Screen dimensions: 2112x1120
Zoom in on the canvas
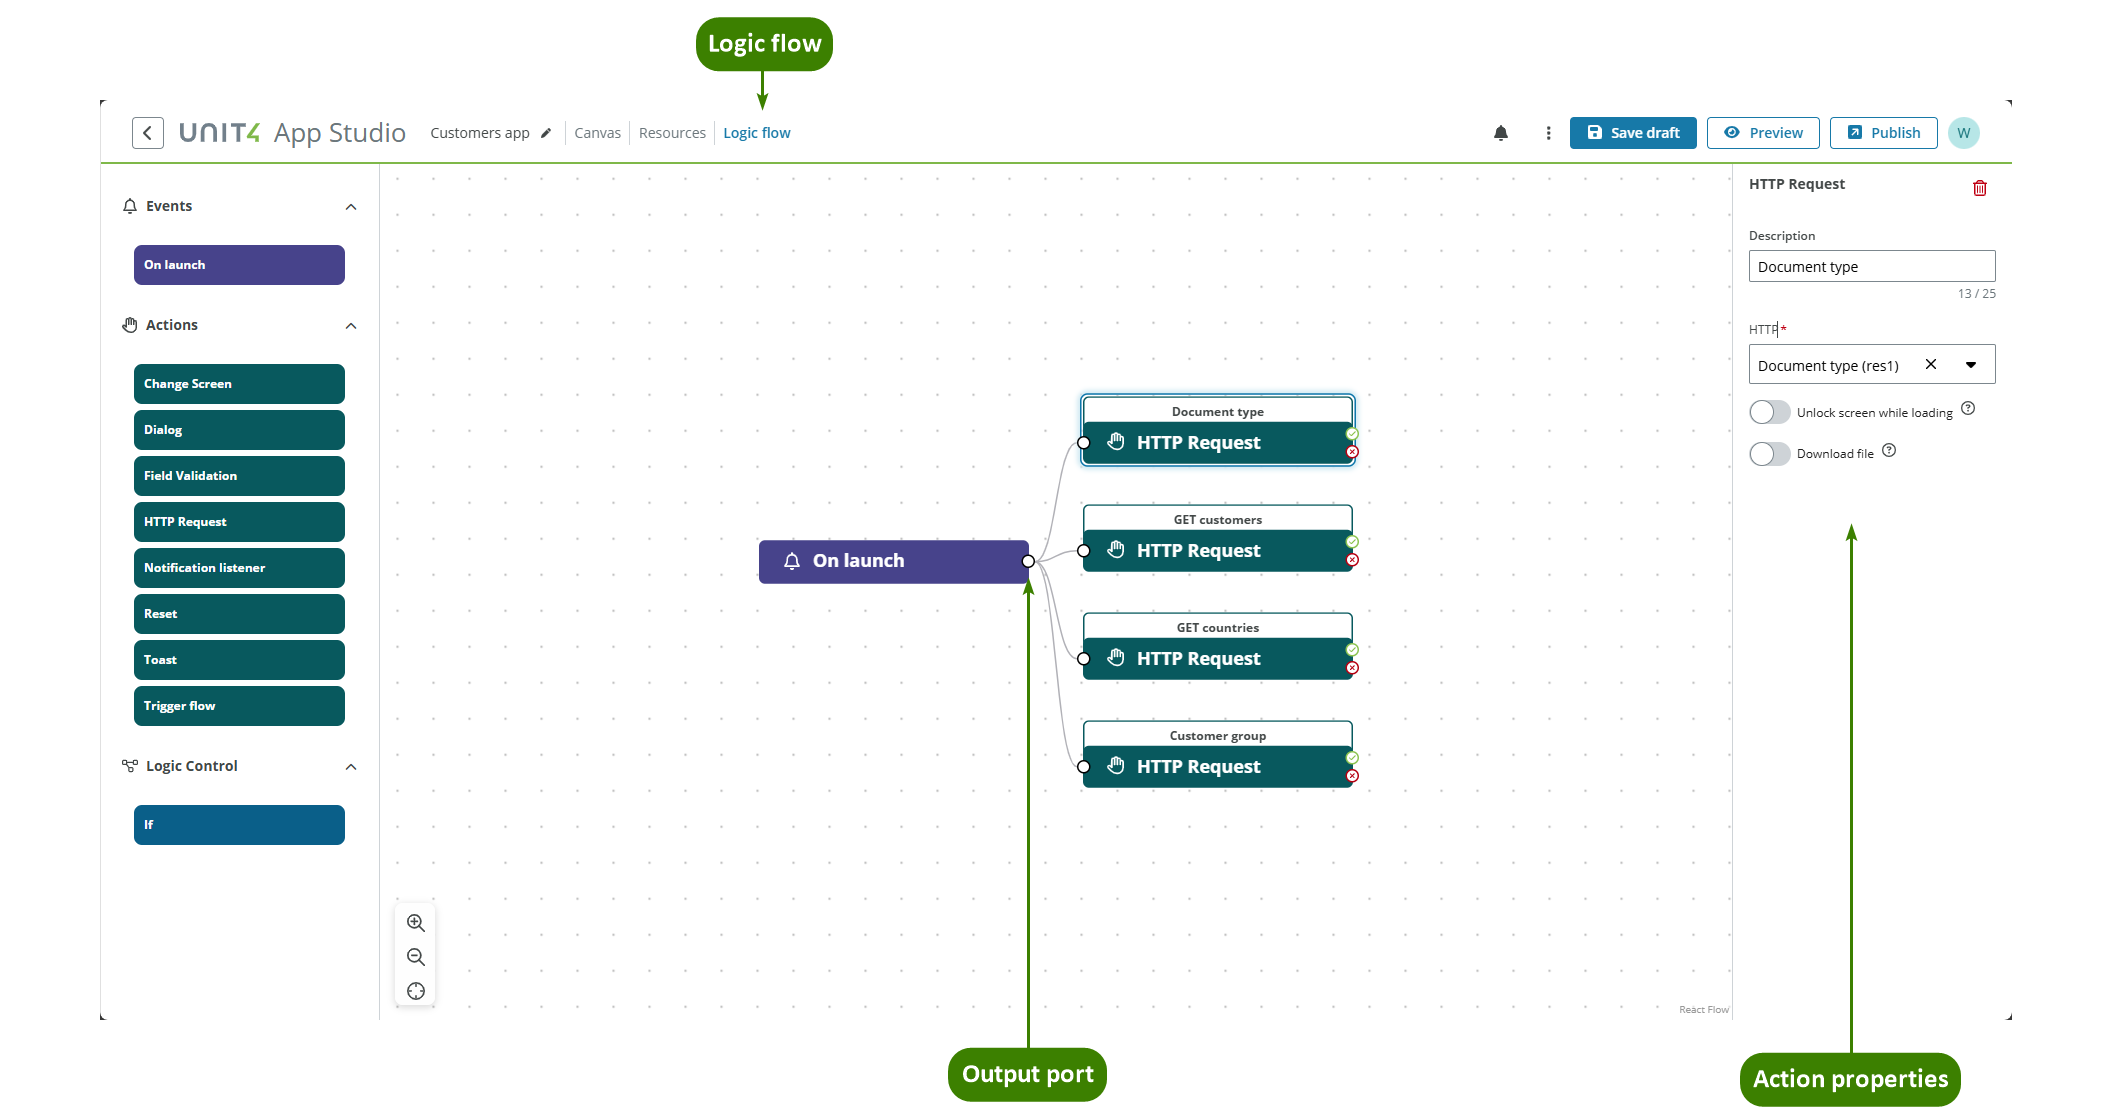pyautogui.click(x=415, y=923)
